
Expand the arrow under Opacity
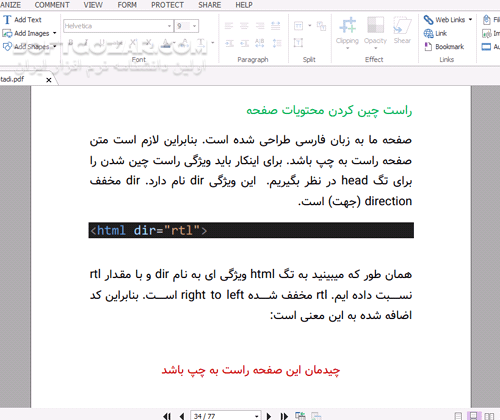[x=375, y=49]
